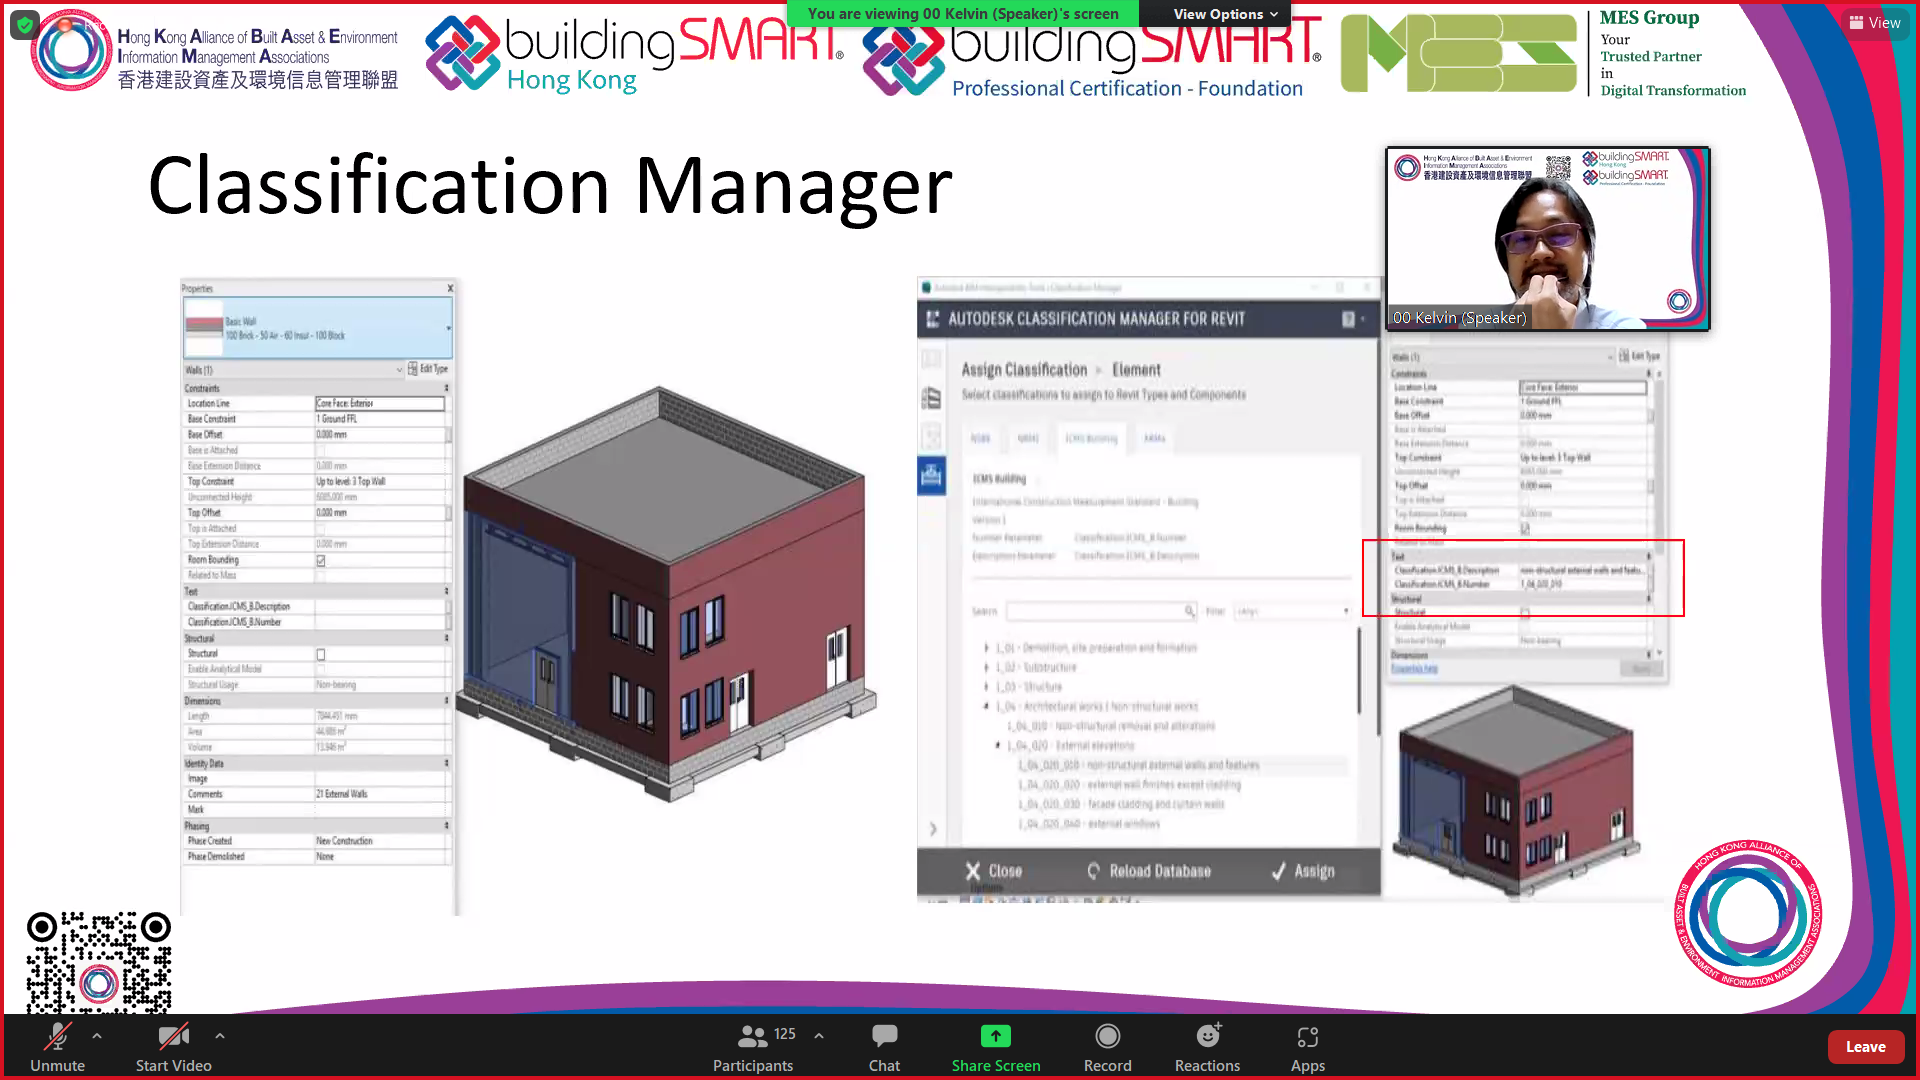The height and width of the screenshot is (1080, 1920).
Task: Open the Participants panel
Action: pyautogui.click(x=753, y=1047)
